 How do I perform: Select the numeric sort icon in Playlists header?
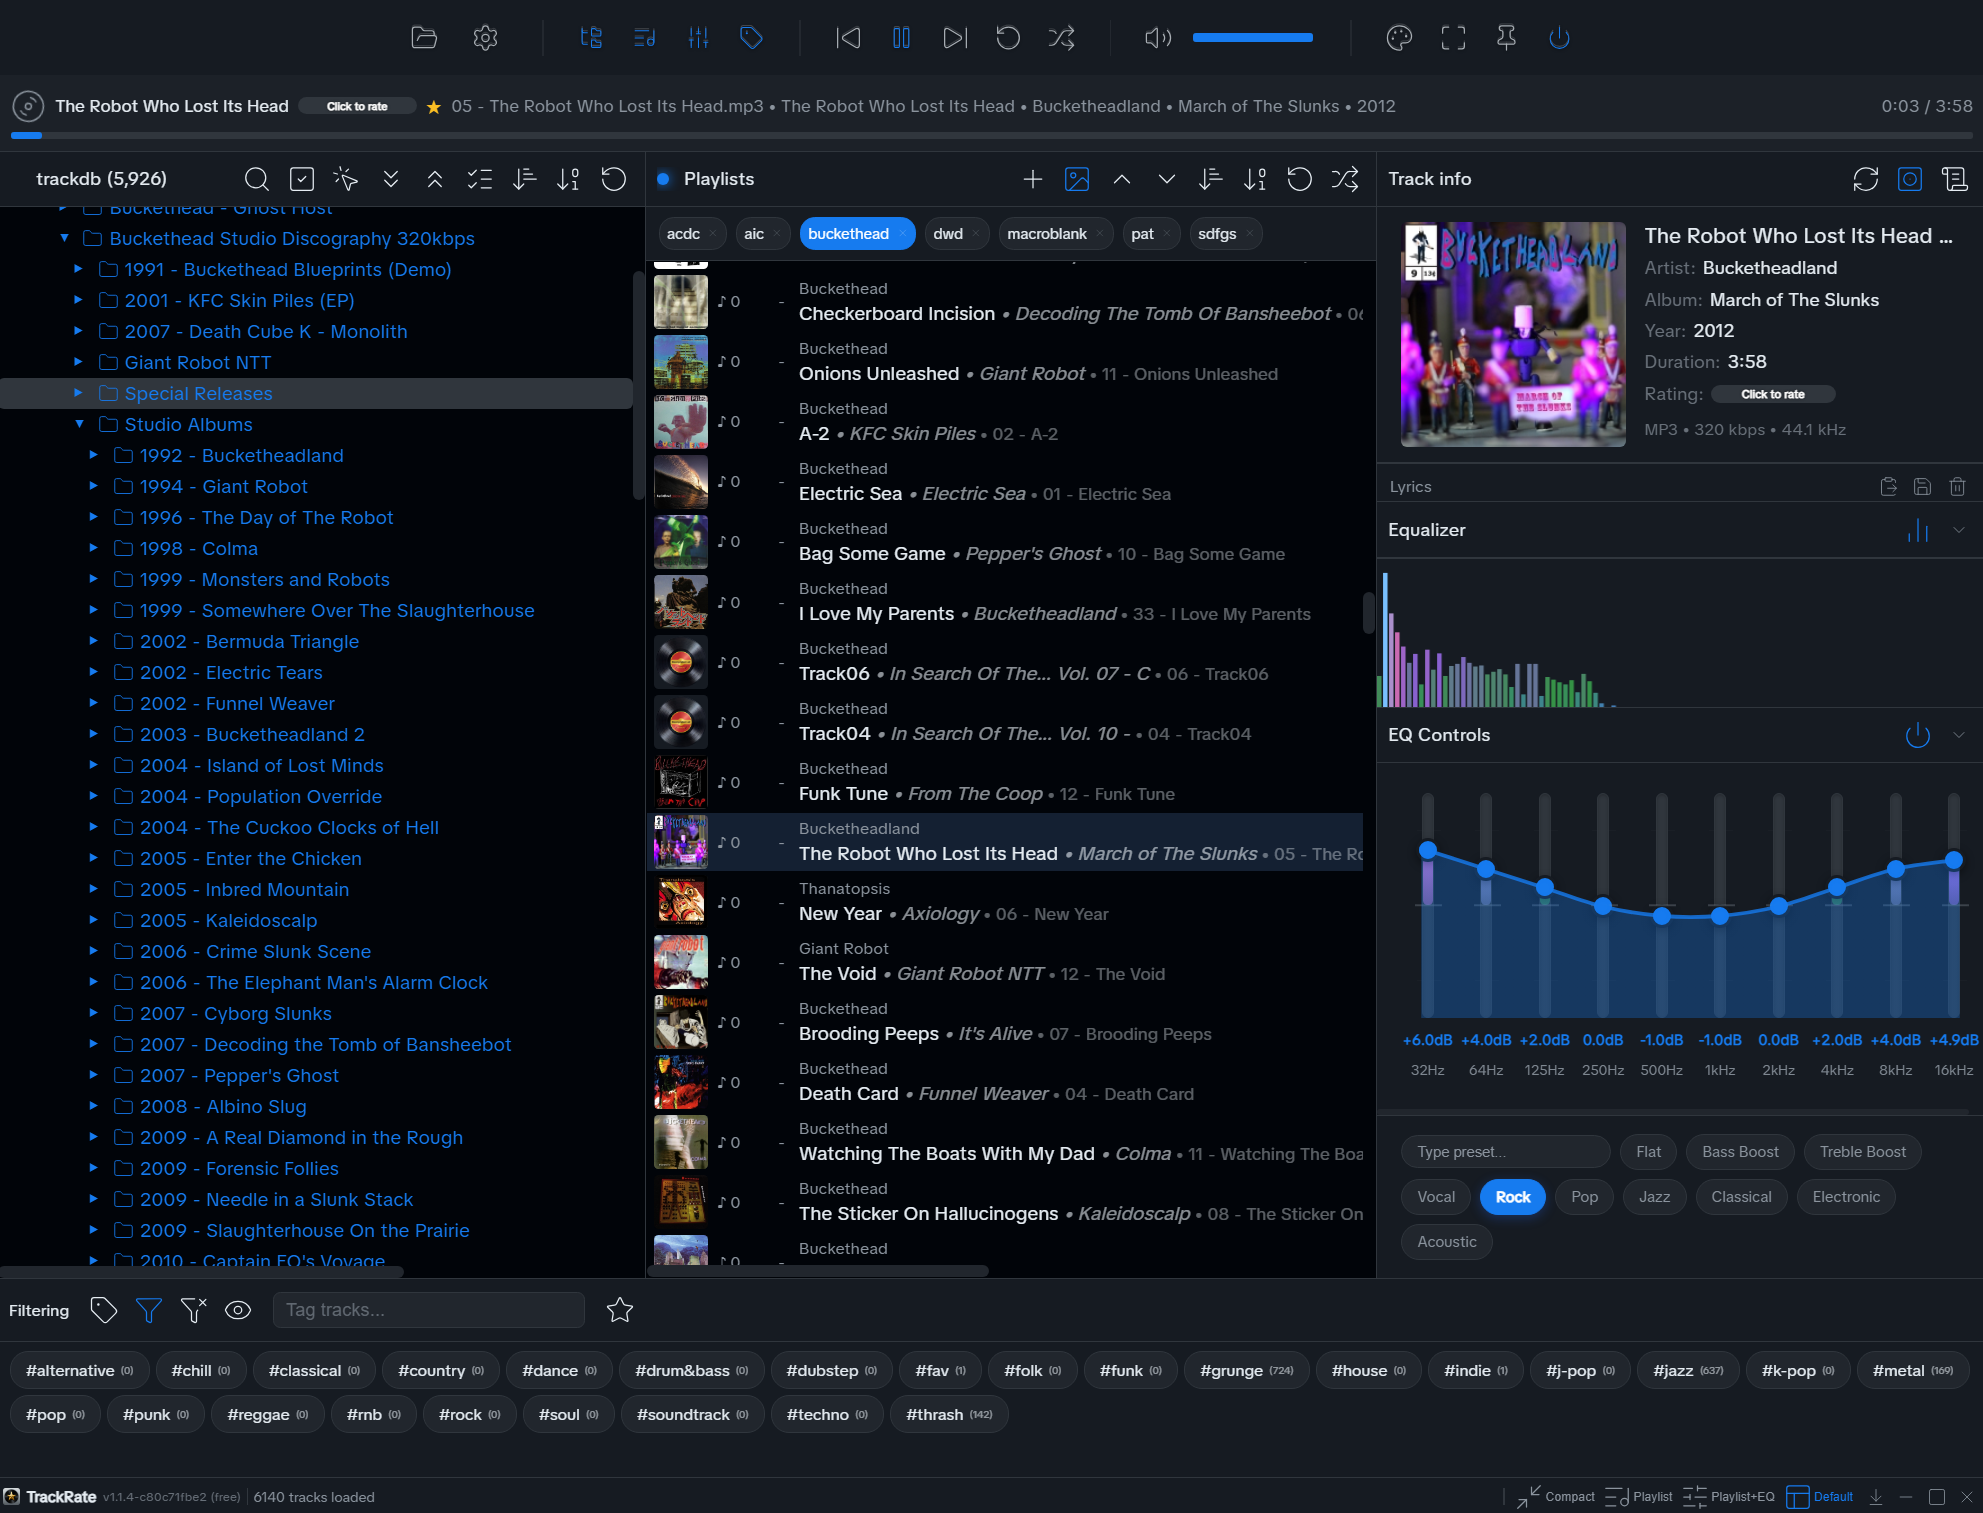1253,179
